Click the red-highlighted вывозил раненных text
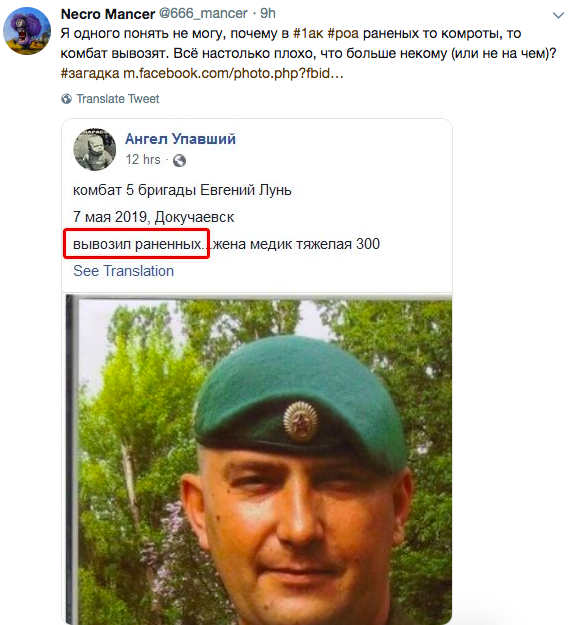Image resolution: width=570 pixels, height=625 pixels. (x=137, y=244)
